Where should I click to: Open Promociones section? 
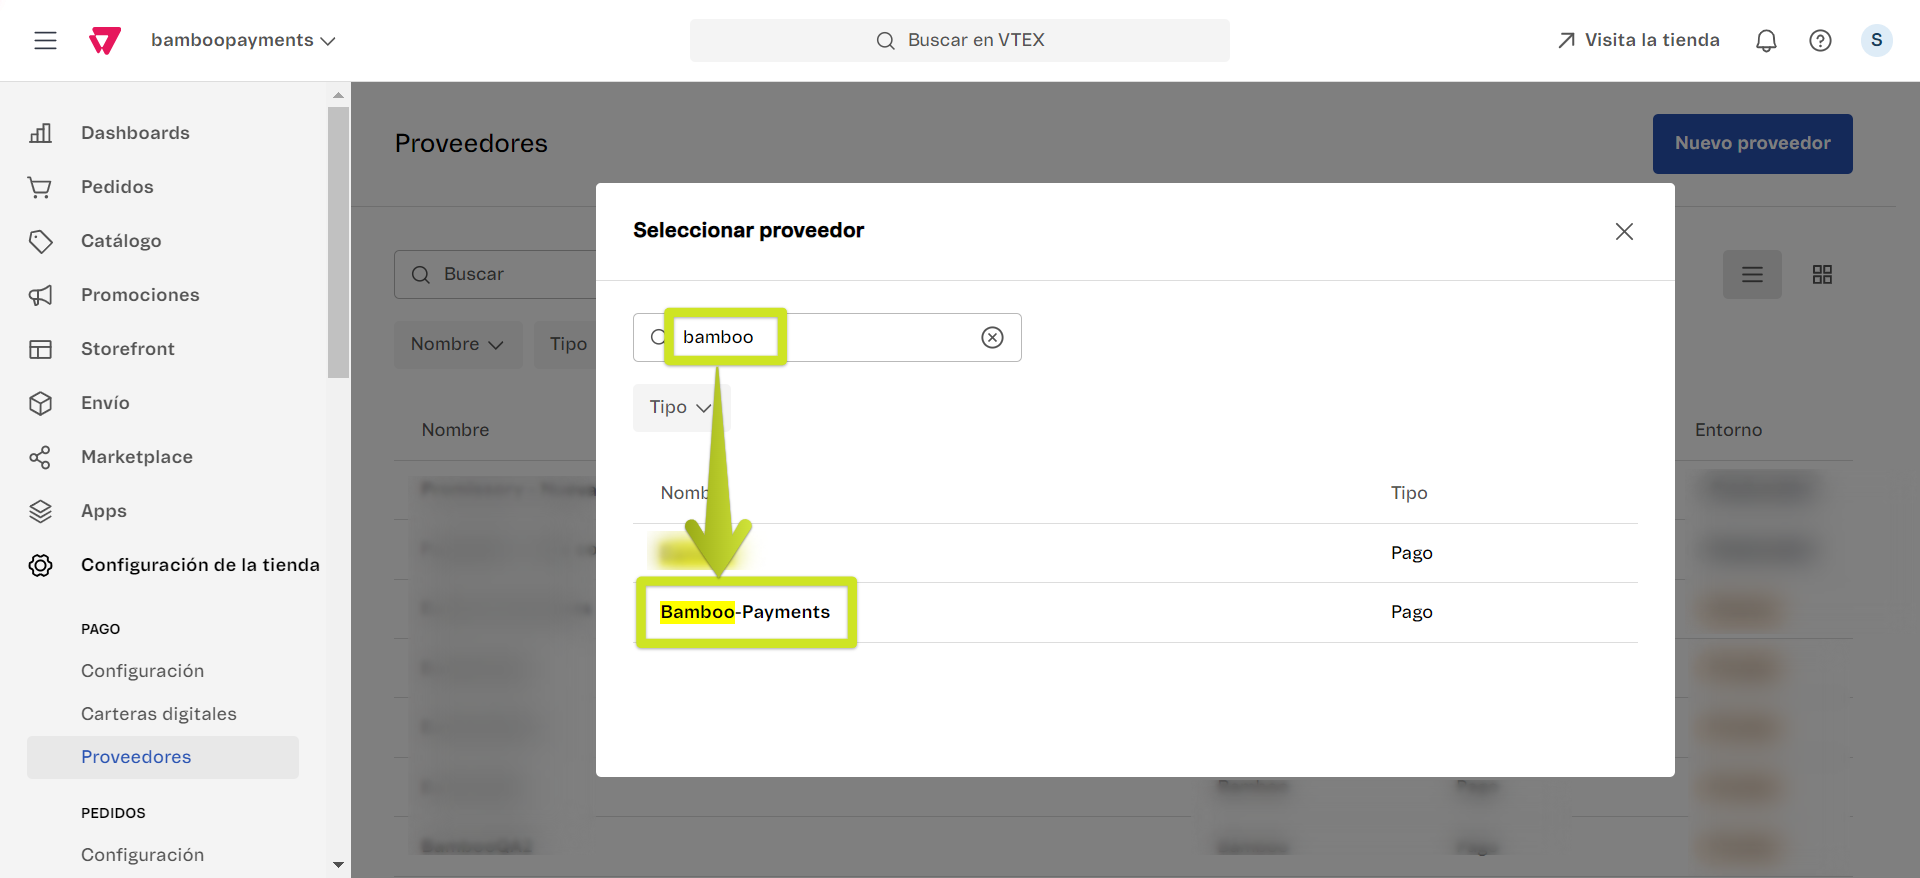140,295
